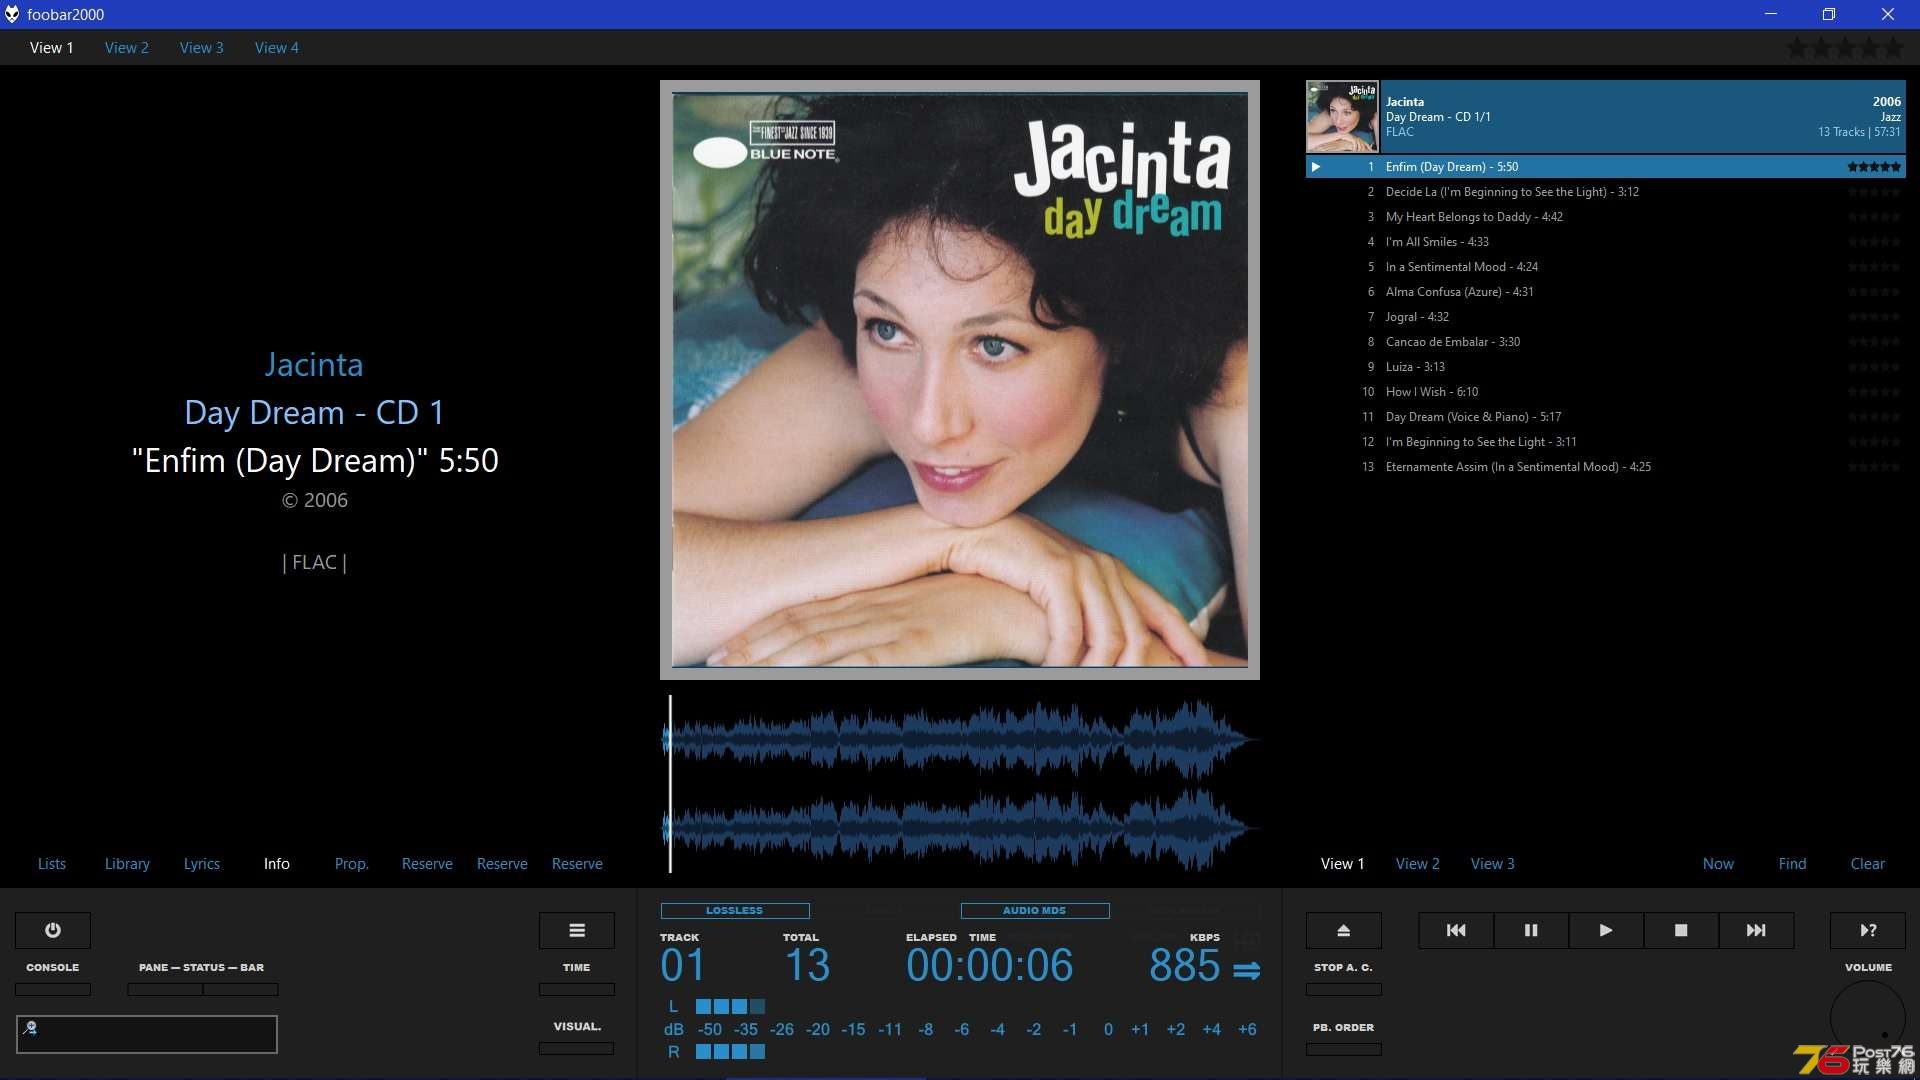Click the small album thumbnail in playlist header

click(x=1342, y=116)
